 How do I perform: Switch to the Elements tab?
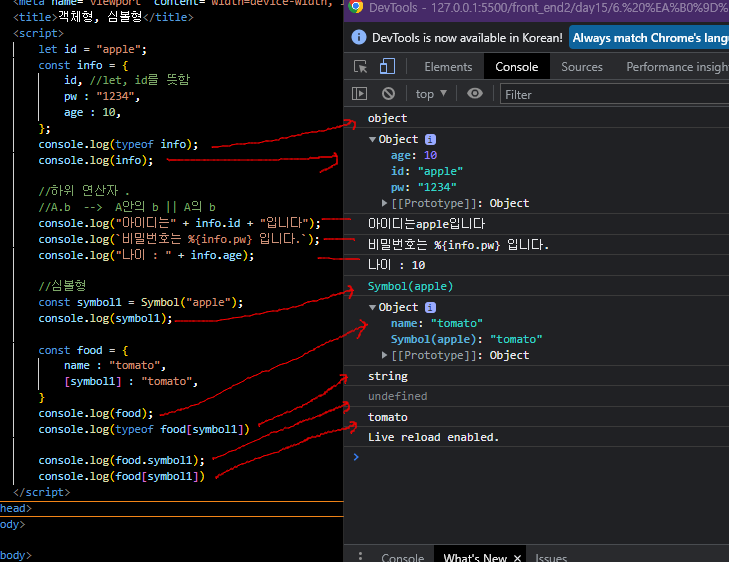448,67
